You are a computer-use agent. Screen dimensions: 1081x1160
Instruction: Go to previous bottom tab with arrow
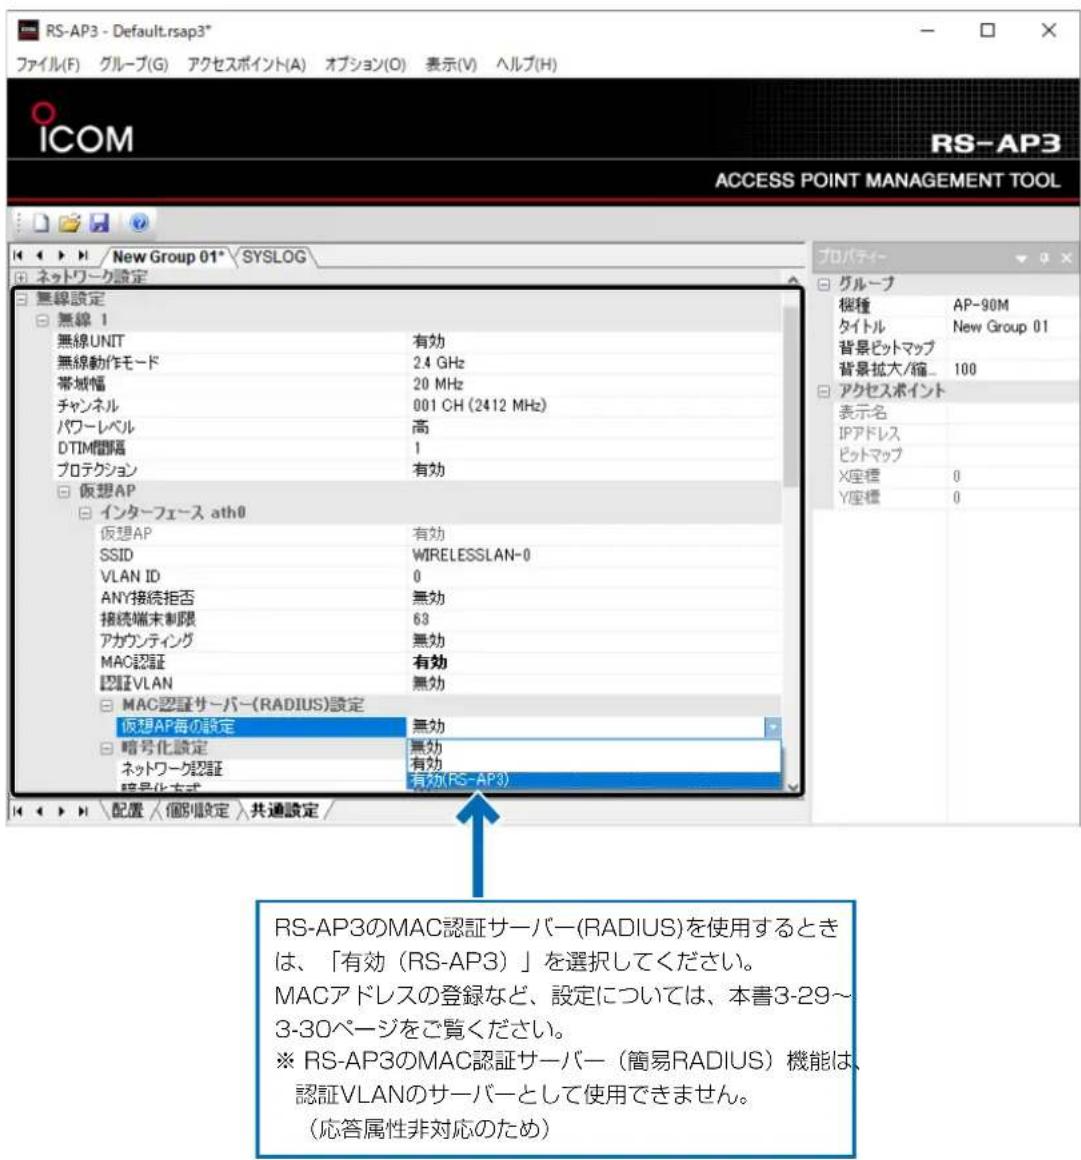pyautogui.click(x=39, y=812)
